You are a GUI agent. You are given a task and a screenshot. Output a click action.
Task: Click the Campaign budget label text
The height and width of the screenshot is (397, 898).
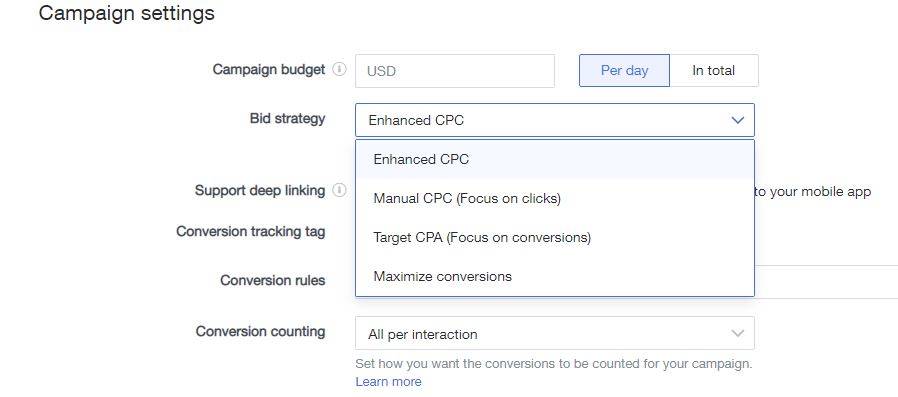pyautogui.click(x=269, y=69)
